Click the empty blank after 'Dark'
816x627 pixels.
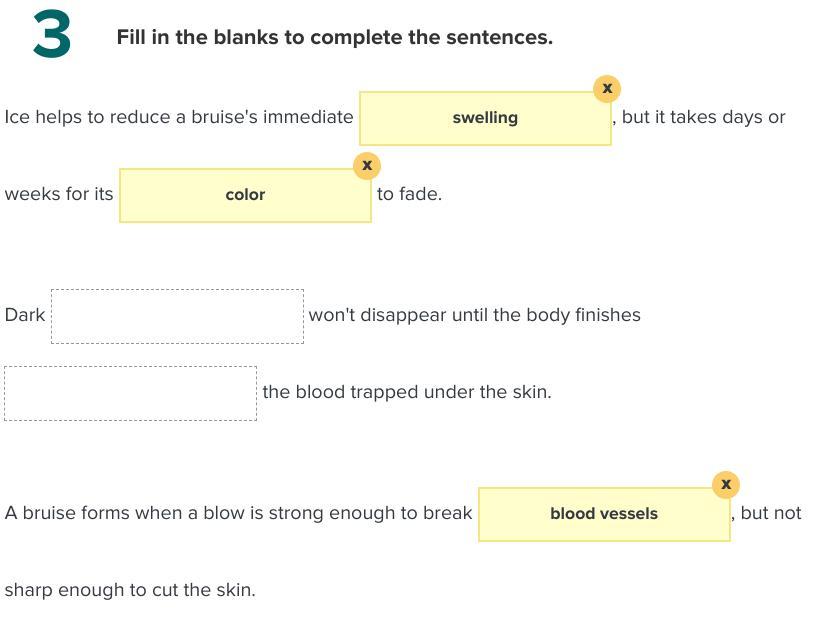tap(177, 316)
